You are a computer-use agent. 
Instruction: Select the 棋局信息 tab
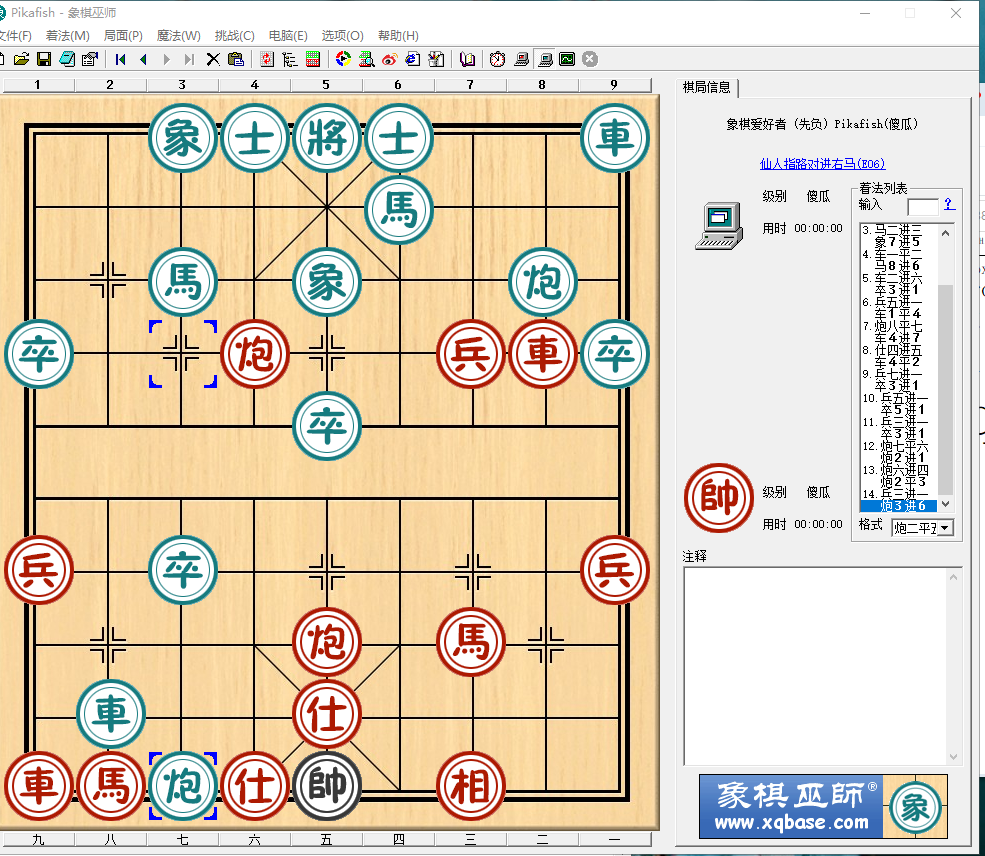click(x=707, y=87)
